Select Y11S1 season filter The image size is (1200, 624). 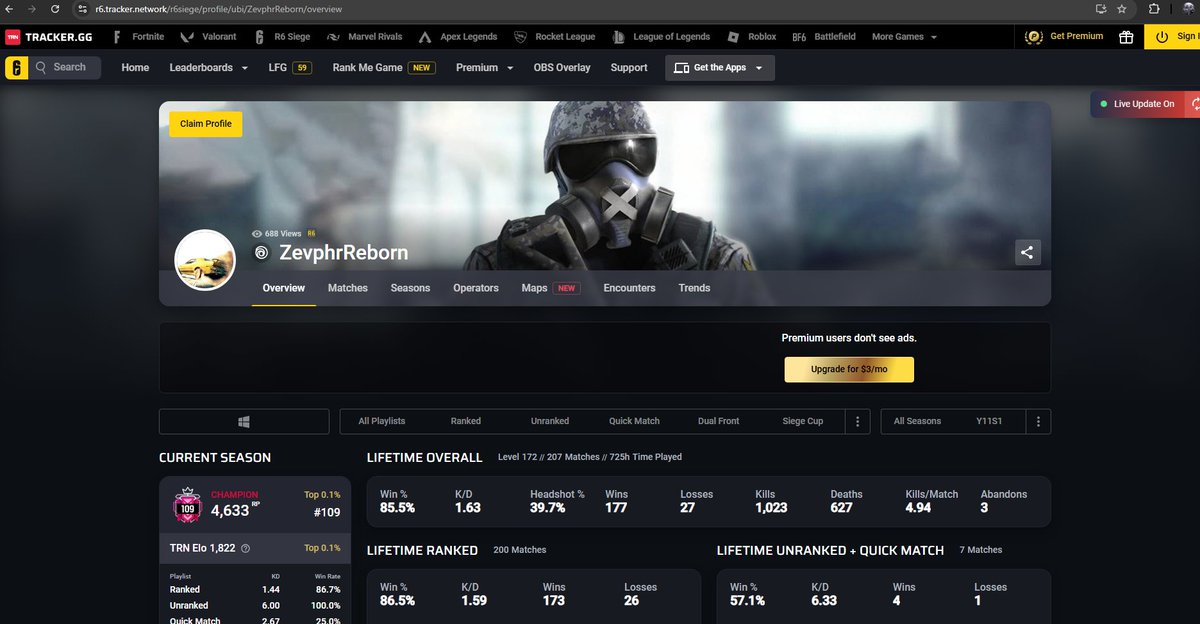[x=989, y=421]
